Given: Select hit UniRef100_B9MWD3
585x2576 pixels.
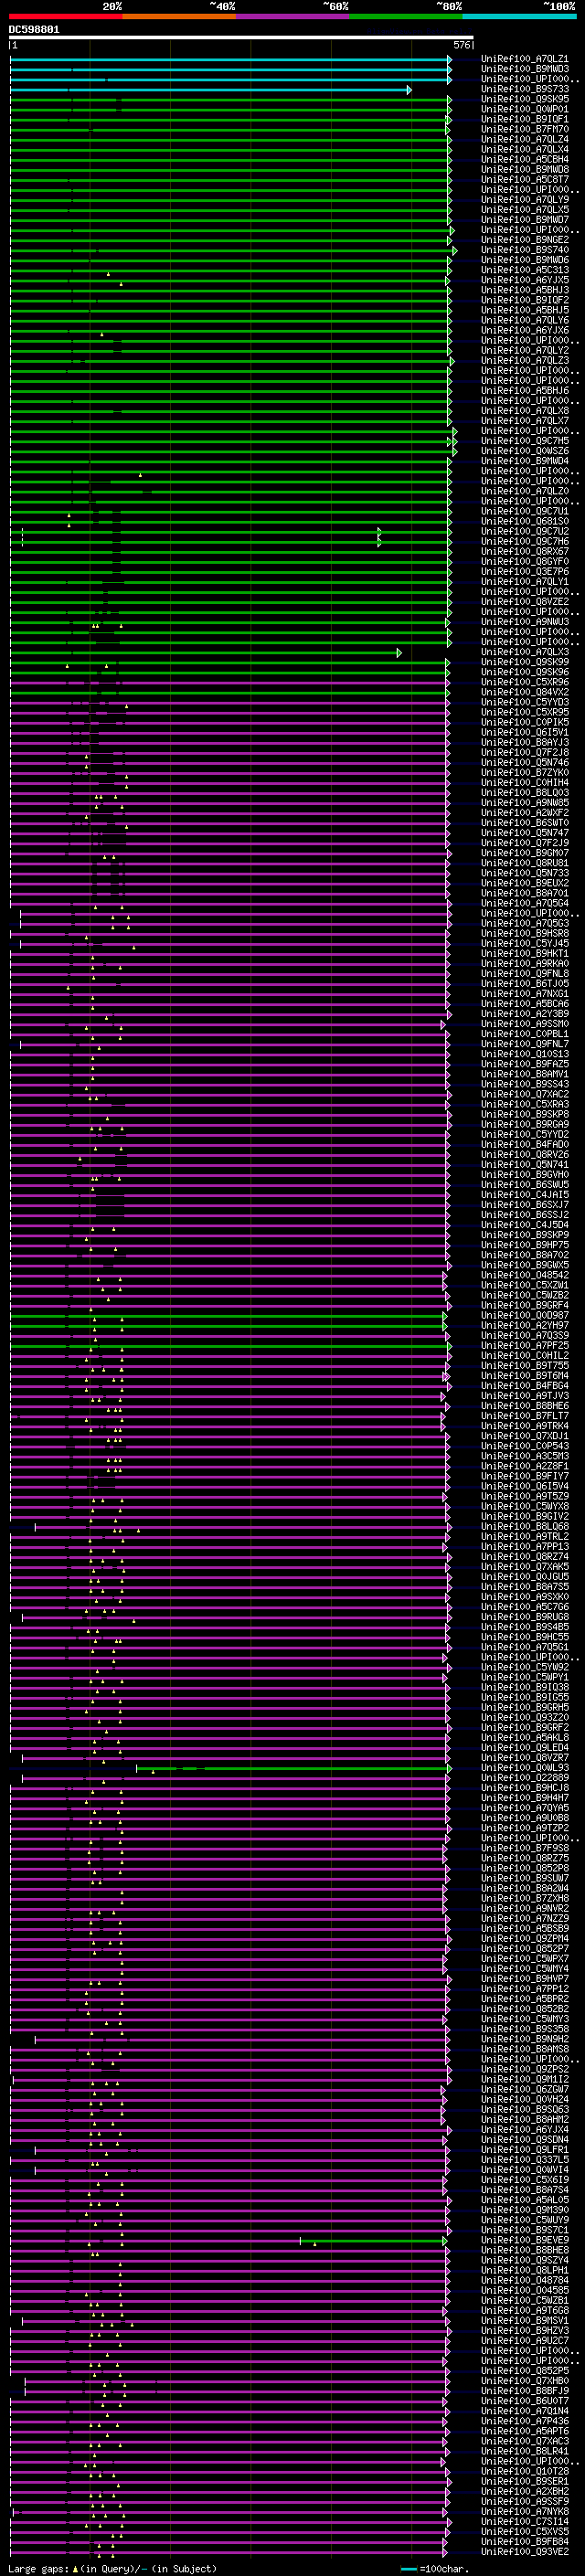Looking at the screenshot, I should point(525,69).
